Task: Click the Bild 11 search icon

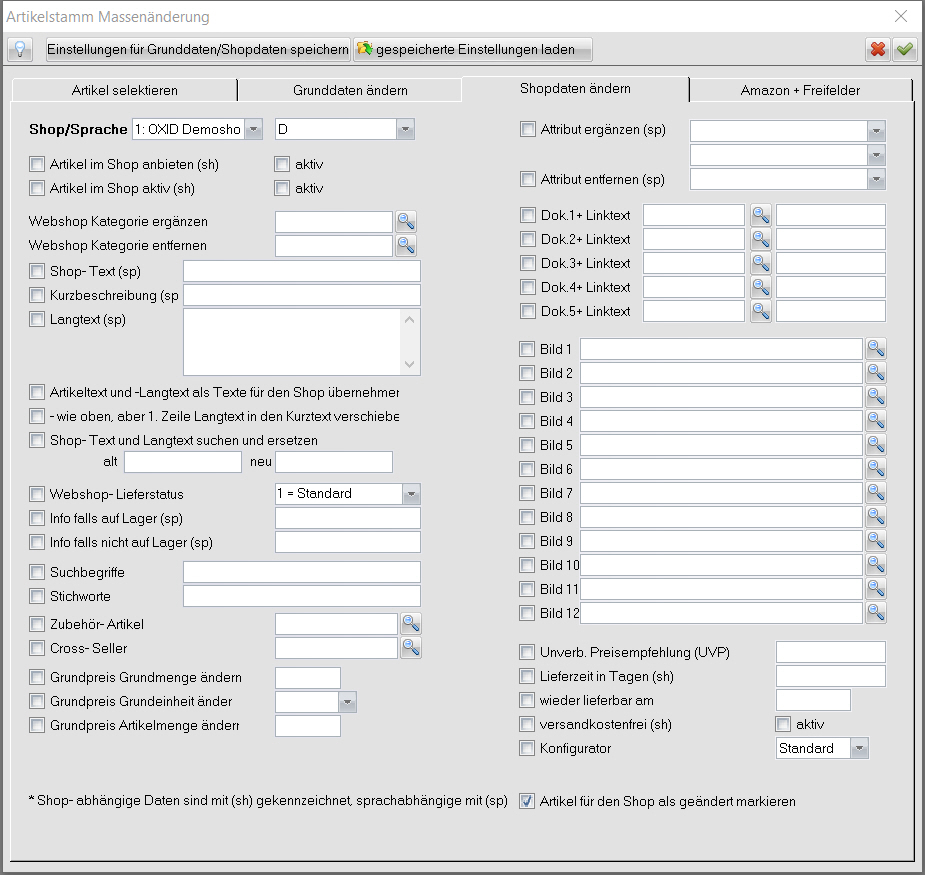Action: [876, 589]
